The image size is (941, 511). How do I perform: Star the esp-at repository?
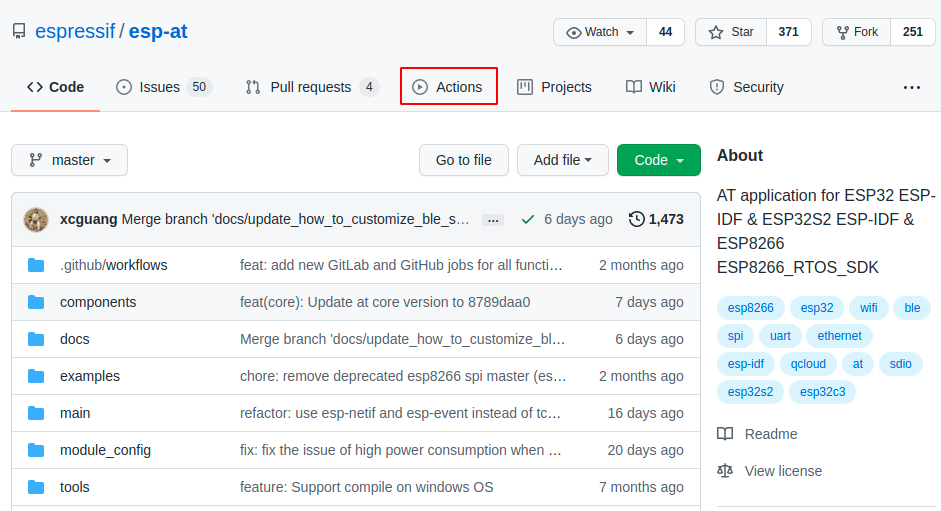coord(732,32)
